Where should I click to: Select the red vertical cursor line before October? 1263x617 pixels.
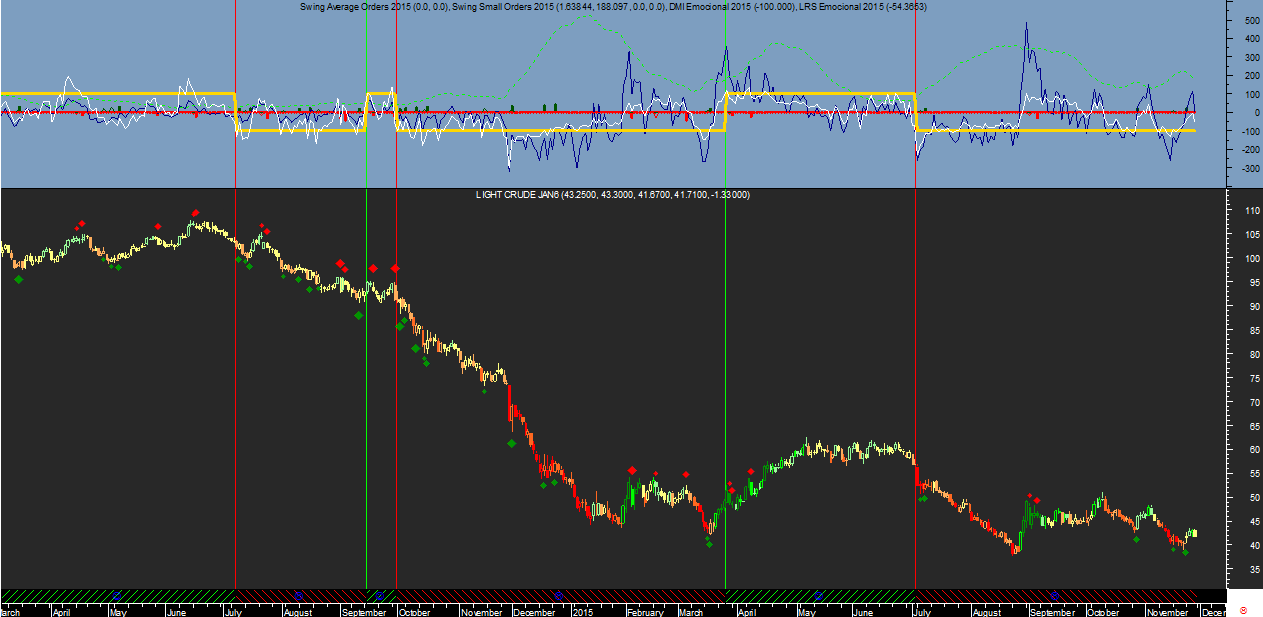point(397,450)
